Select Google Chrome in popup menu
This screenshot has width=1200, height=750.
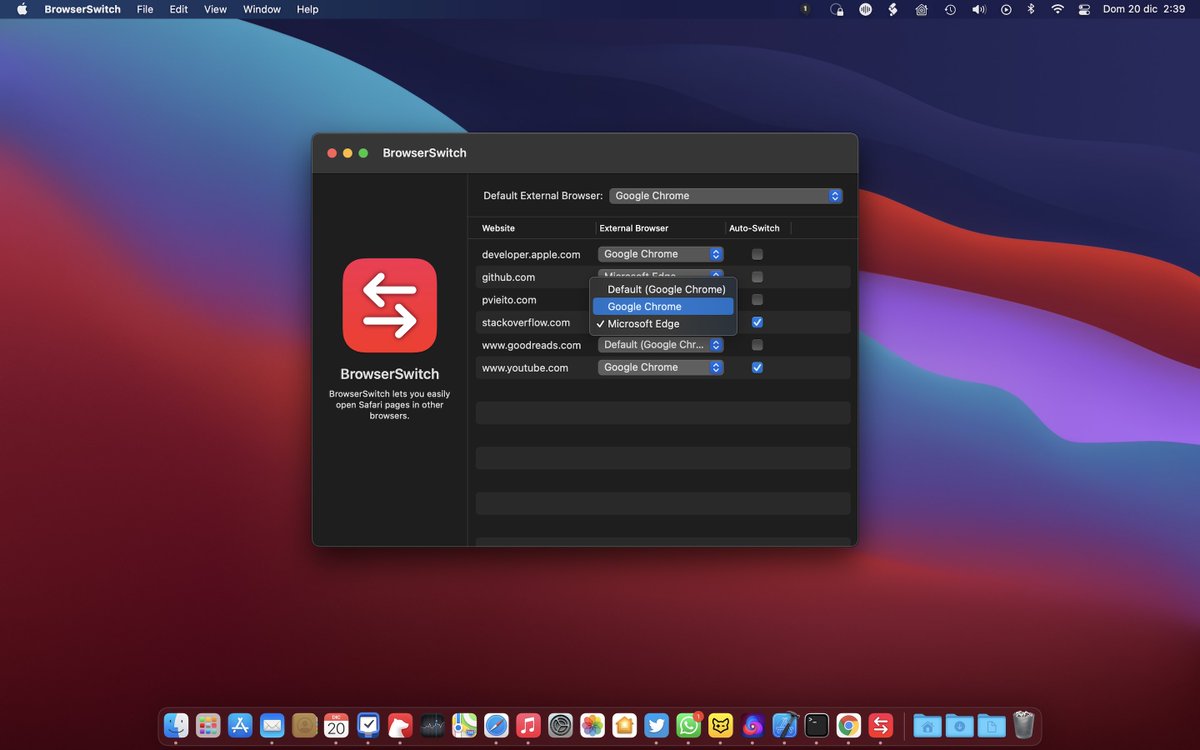click(x=663, y=307)
